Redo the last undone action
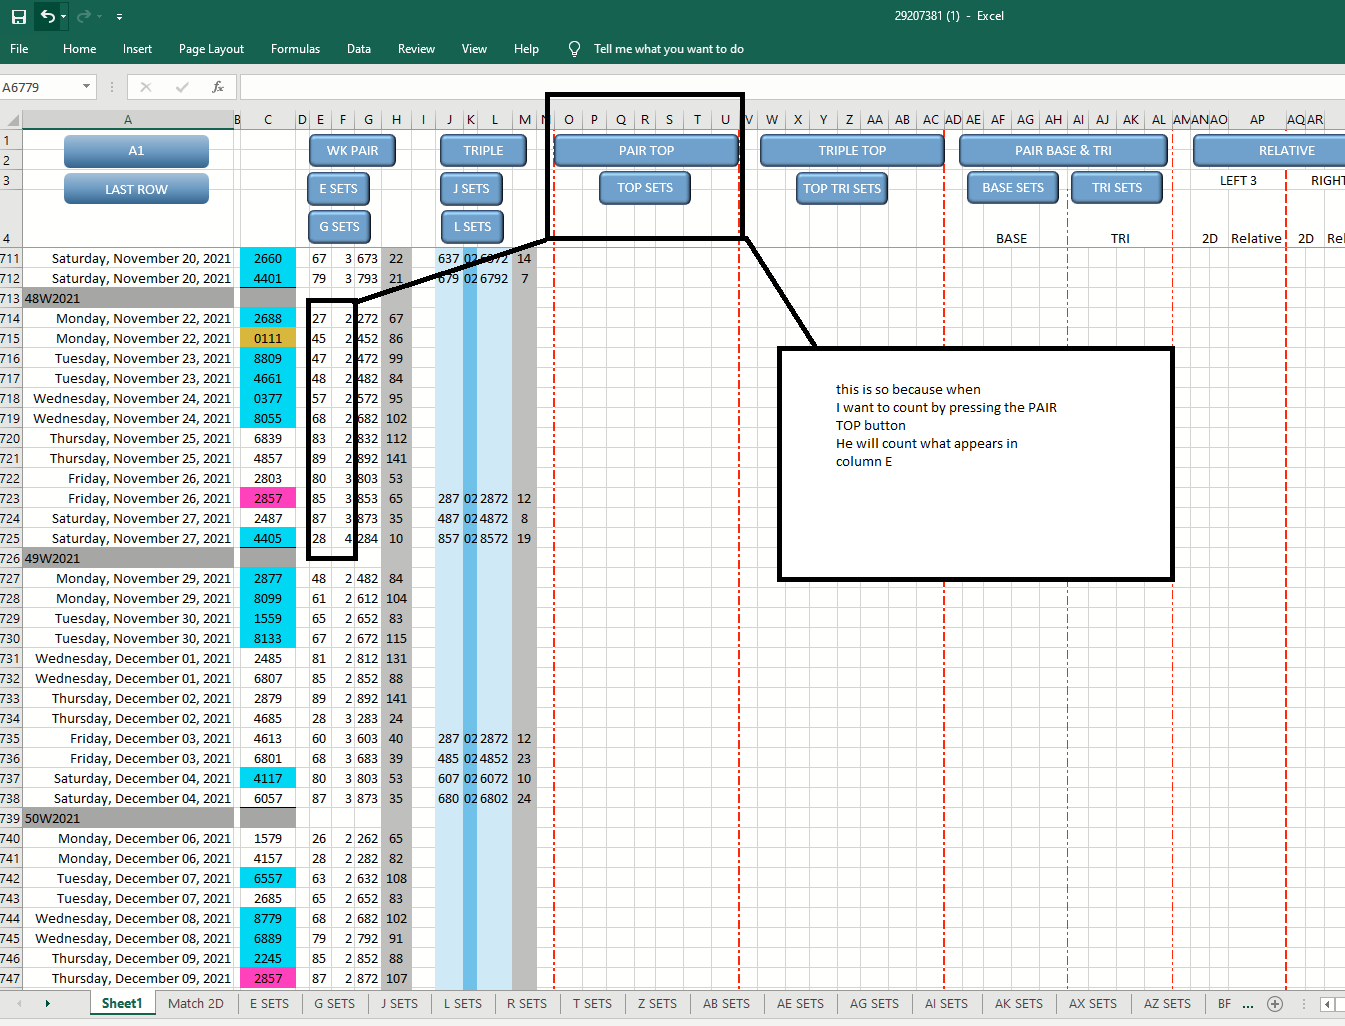Screen dimensions: 1345x1026 tap(85, 16)
